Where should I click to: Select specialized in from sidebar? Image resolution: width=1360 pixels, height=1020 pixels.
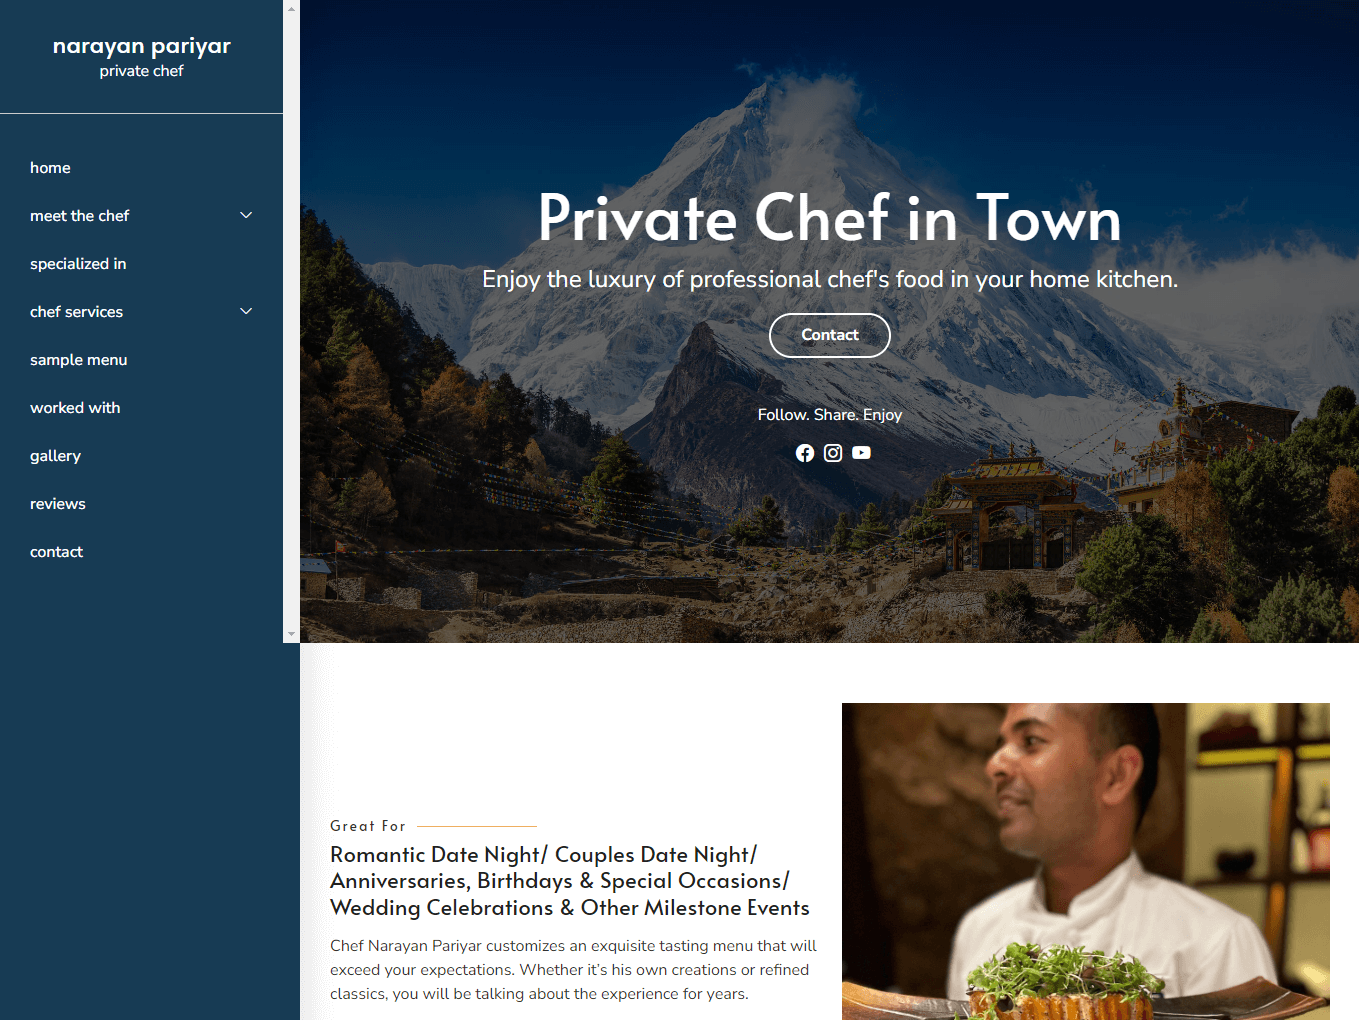click(78, 264)
